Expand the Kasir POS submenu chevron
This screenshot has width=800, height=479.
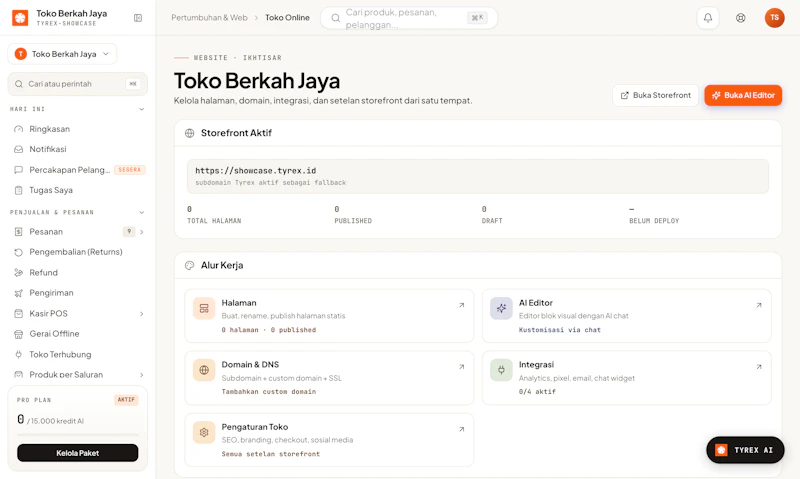[x=142, y=314]
